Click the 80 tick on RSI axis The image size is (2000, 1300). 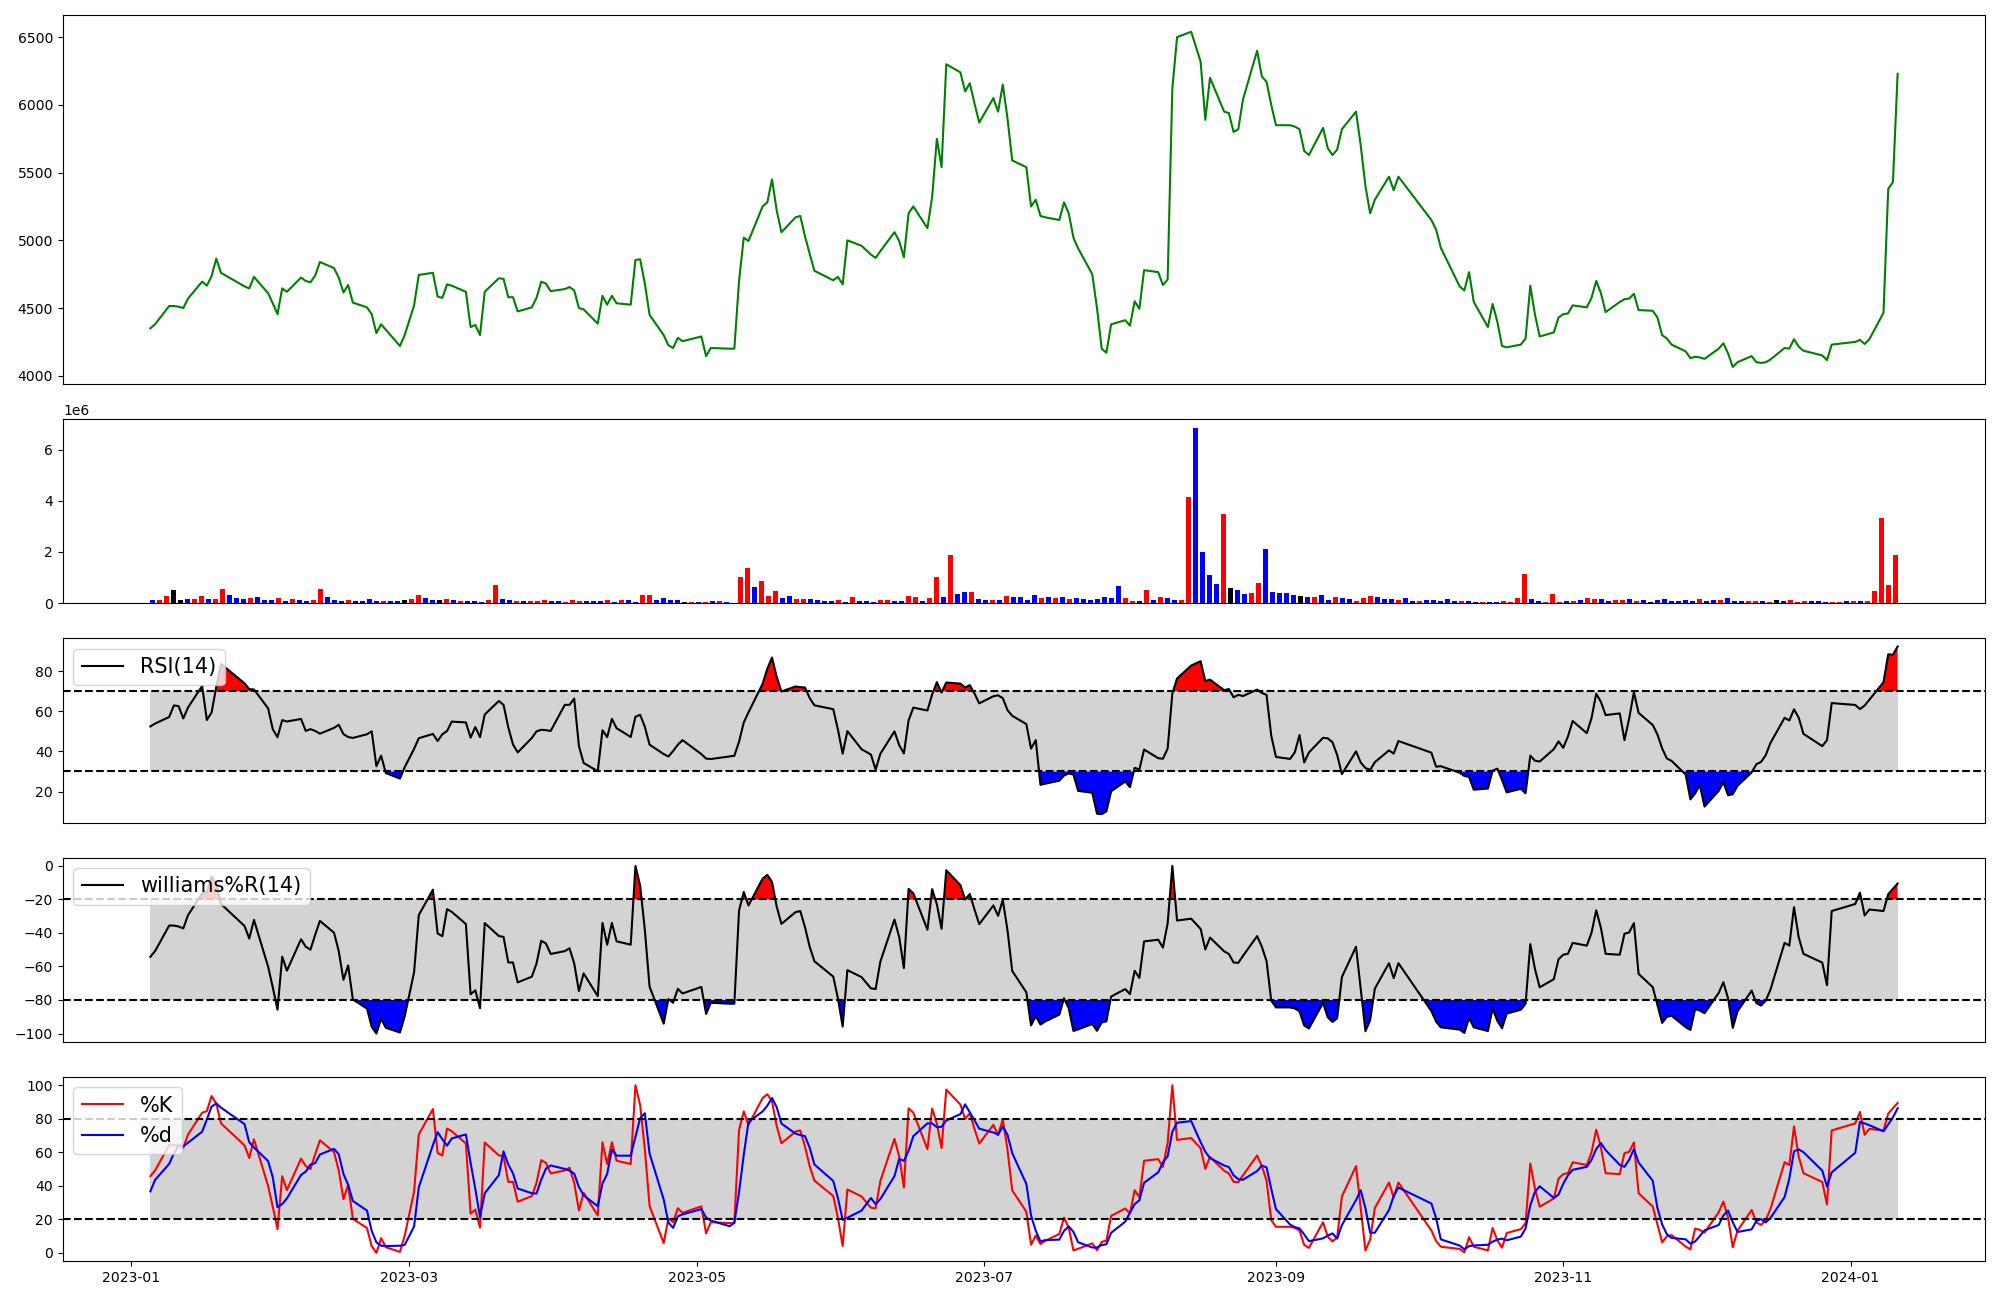44,672
